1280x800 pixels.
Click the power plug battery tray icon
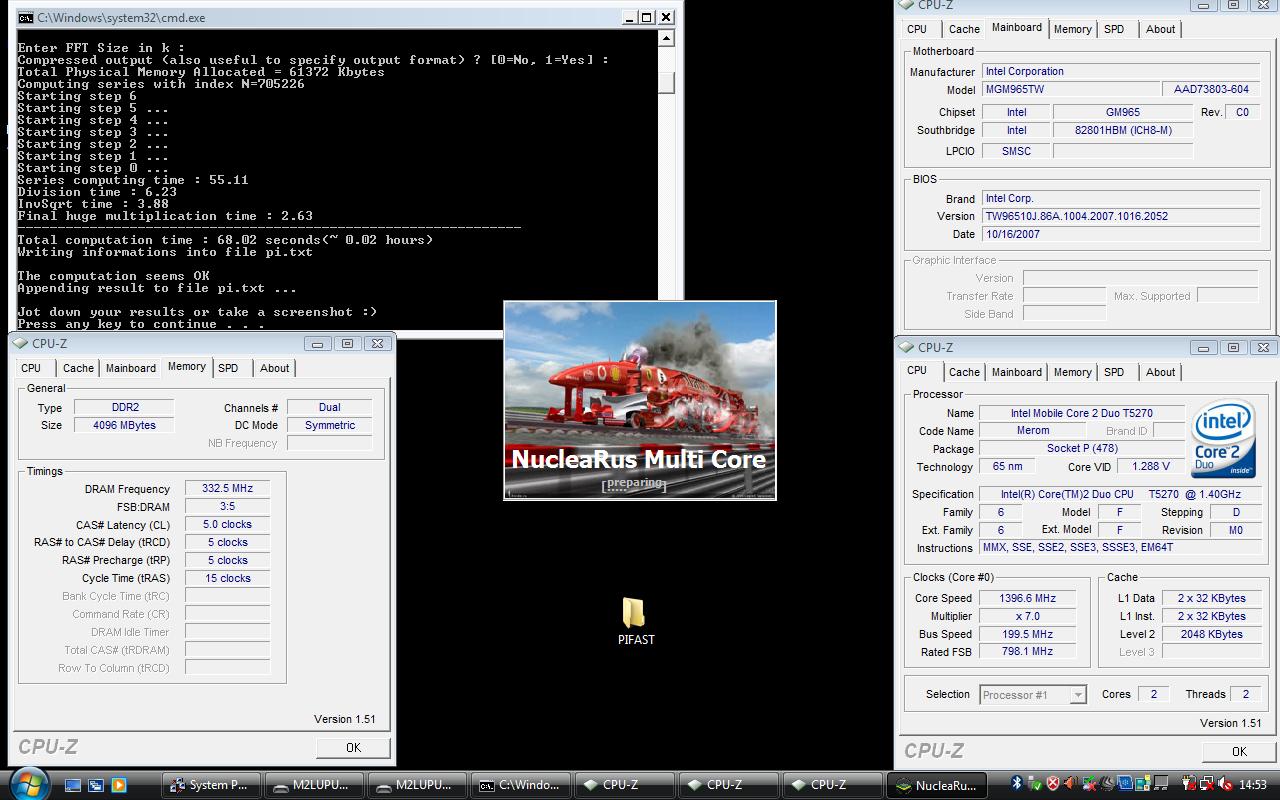pos(1190,783)
